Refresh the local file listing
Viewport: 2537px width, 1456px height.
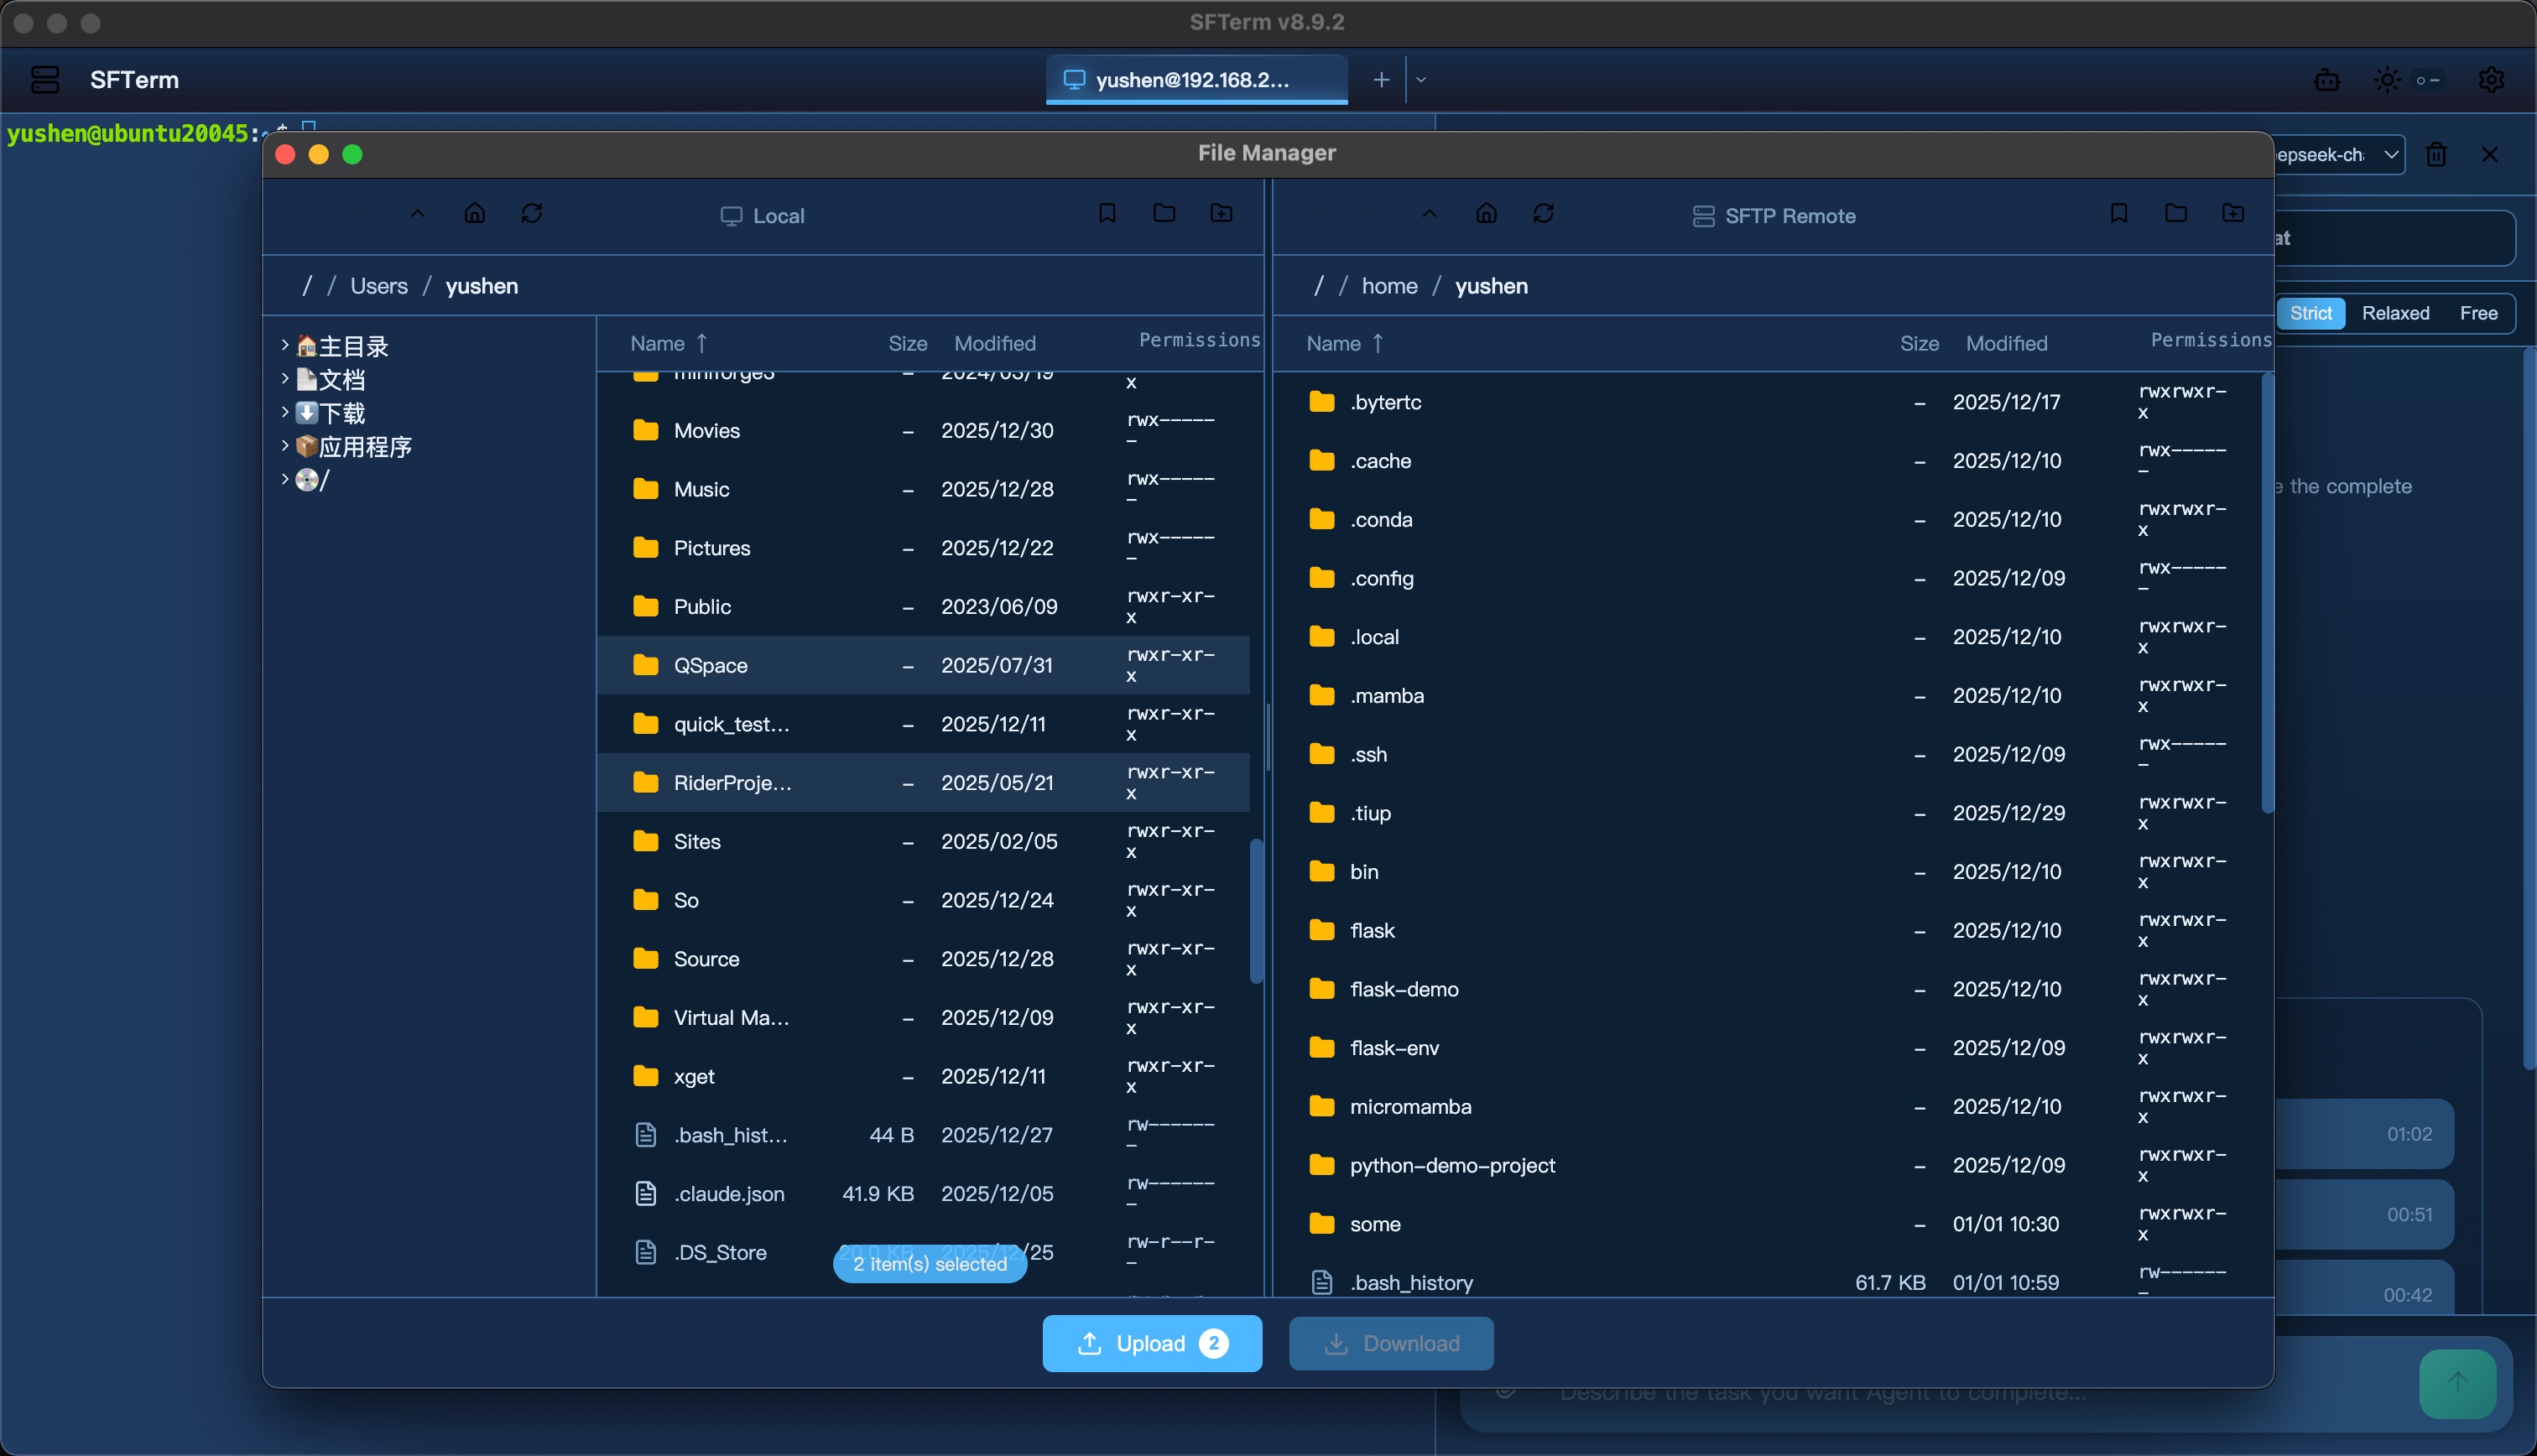[532, 213]
